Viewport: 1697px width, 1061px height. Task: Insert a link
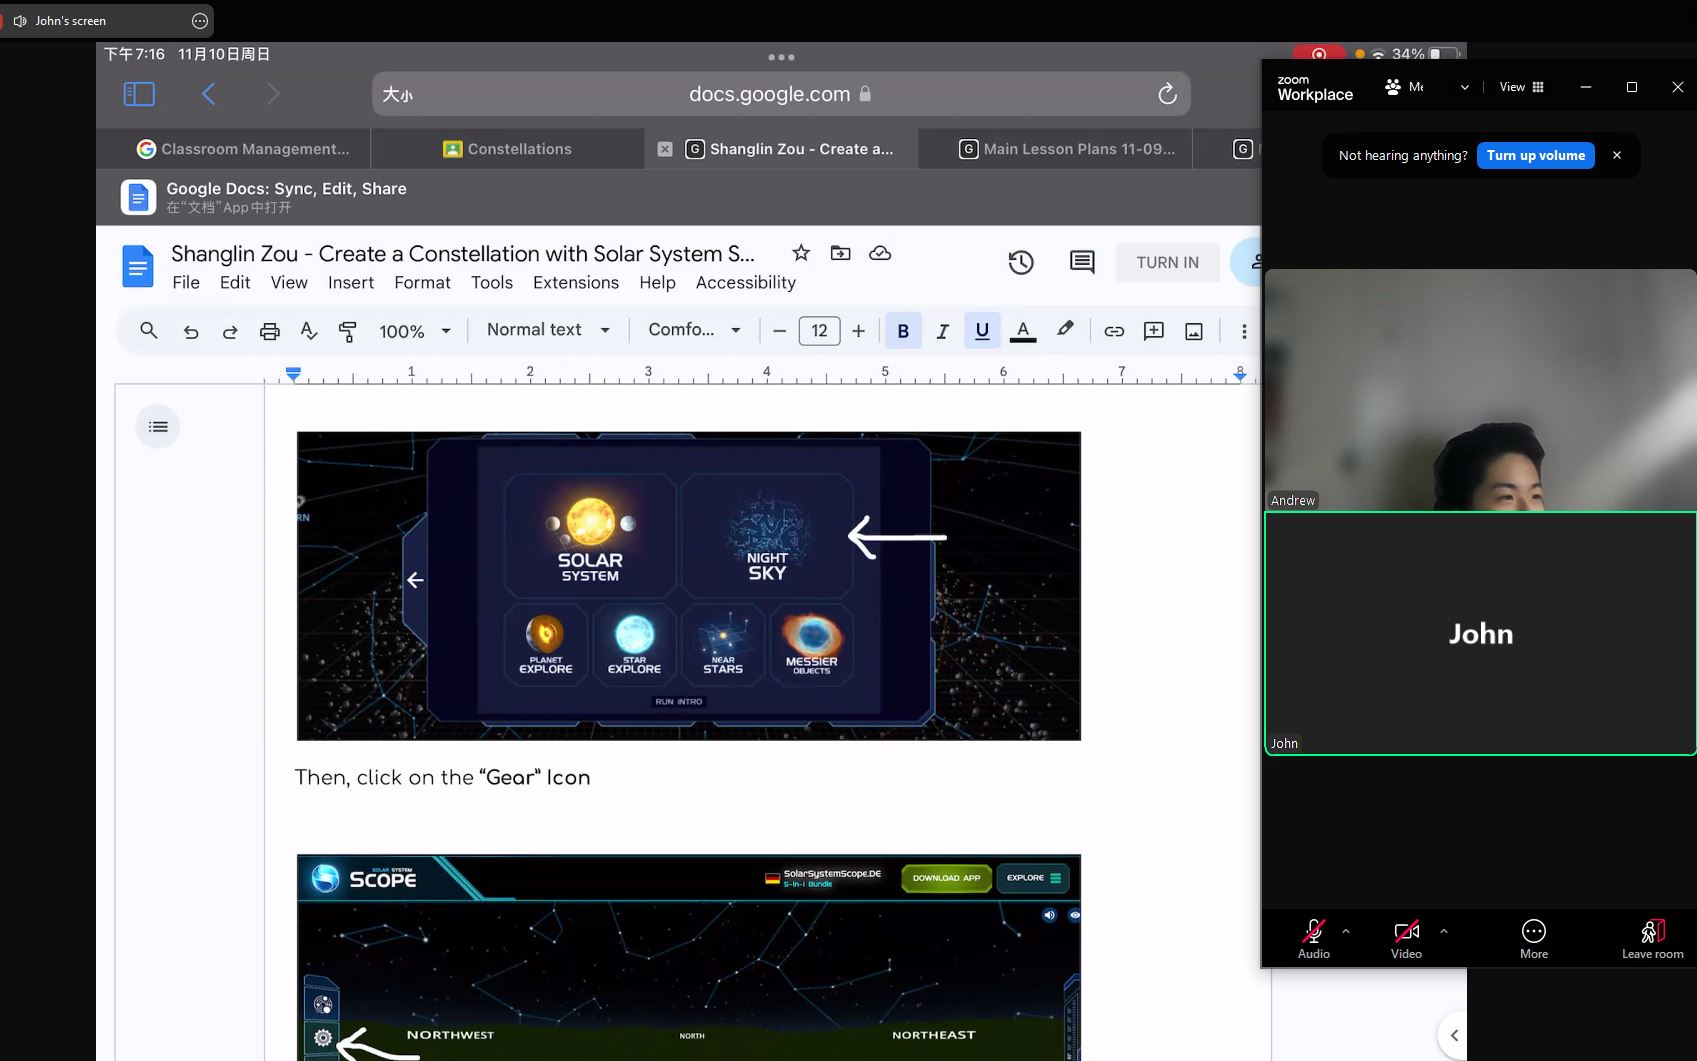coord(1114,331)
